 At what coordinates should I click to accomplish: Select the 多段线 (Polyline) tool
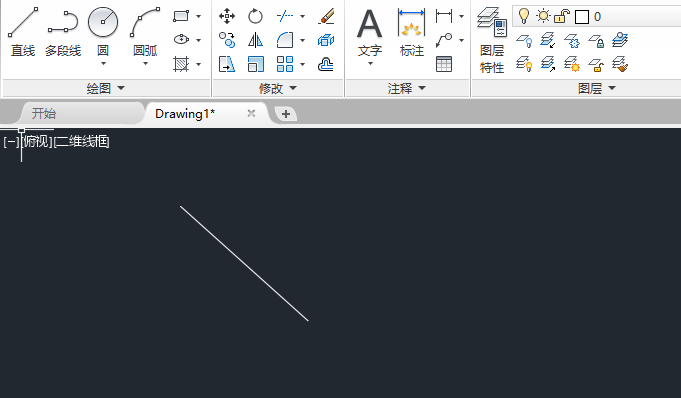pos(63,32)
